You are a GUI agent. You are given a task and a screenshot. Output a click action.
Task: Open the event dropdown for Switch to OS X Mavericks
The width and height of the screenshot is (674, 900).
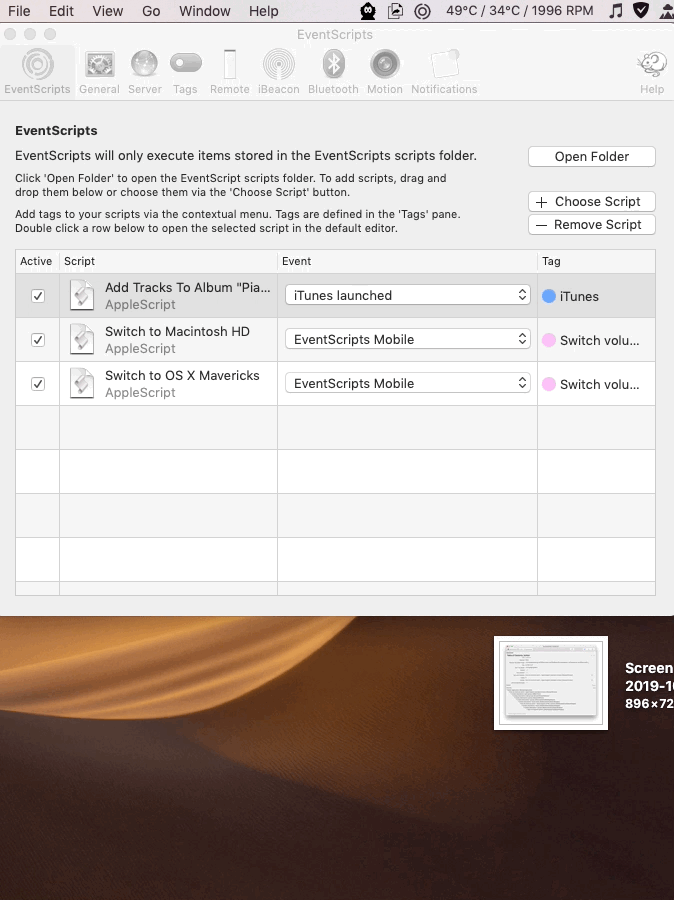[408, 383]
